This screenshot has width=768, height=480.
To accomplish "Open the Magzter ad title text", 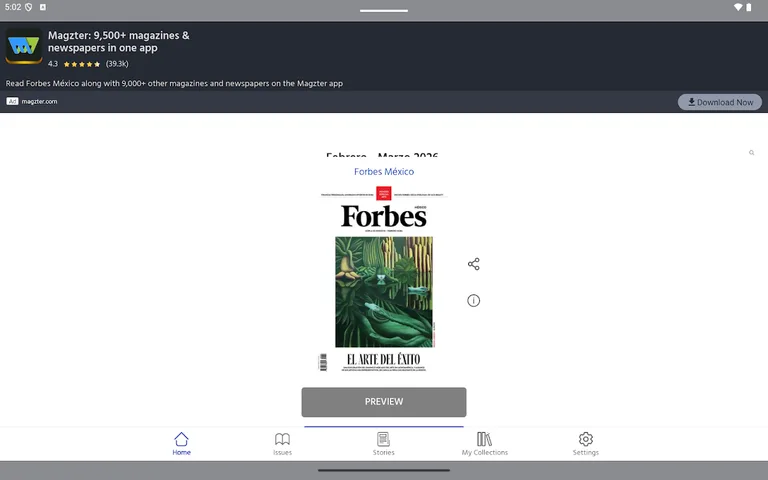I will tap(119, 42).
